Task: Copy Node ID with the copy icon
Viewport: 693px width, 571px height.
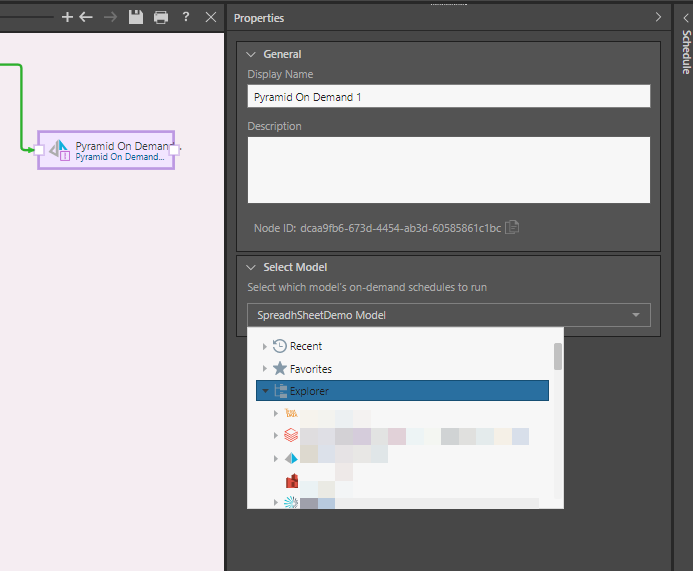Action: [512, 228]
